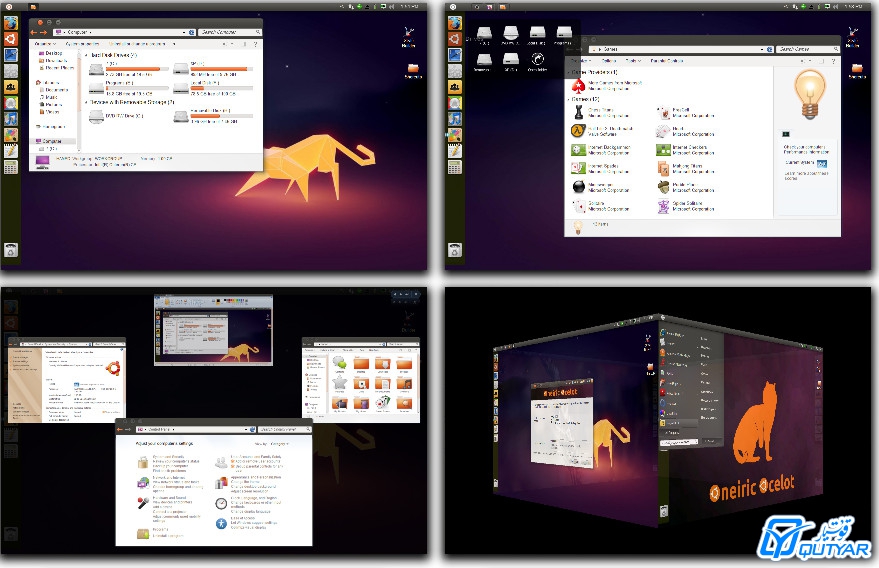Click usage bar of Programs (E:)
This screenshot has height=568, width=879.
pyautogui.click(x=137, y=88)
